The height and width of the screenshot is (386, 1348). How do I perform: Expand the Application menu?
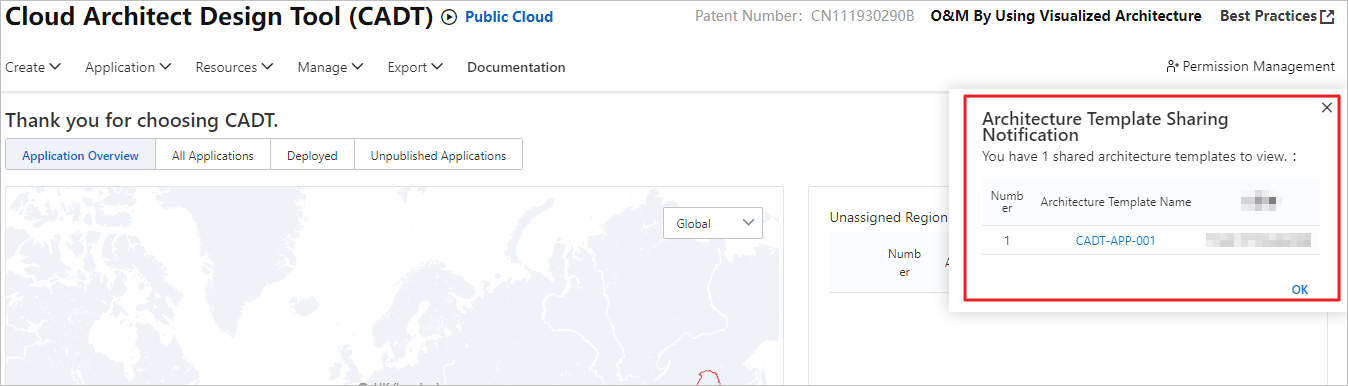[128, 67]
